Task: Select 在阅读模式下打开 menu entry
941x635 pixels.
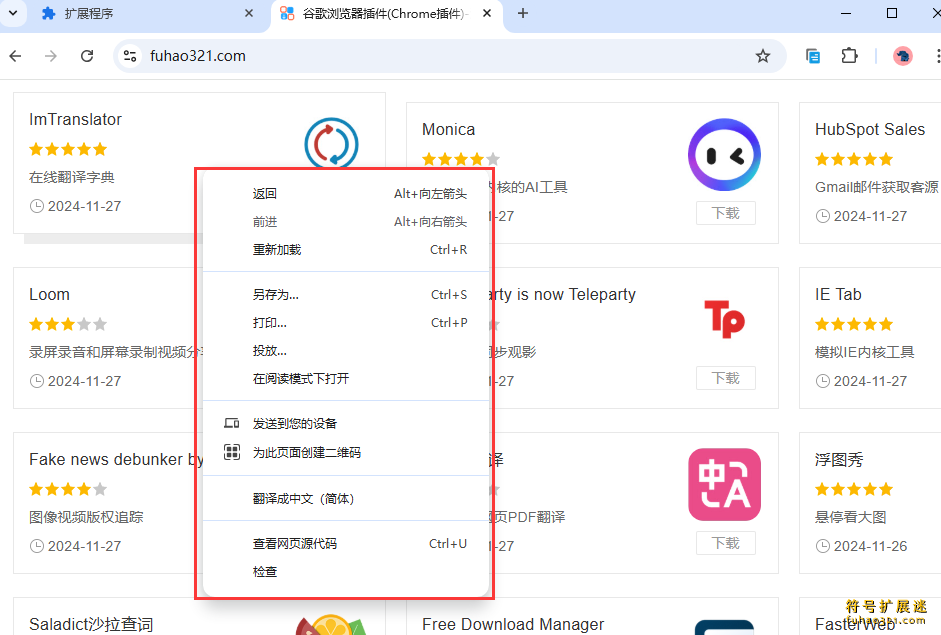Action: (346, 379)
